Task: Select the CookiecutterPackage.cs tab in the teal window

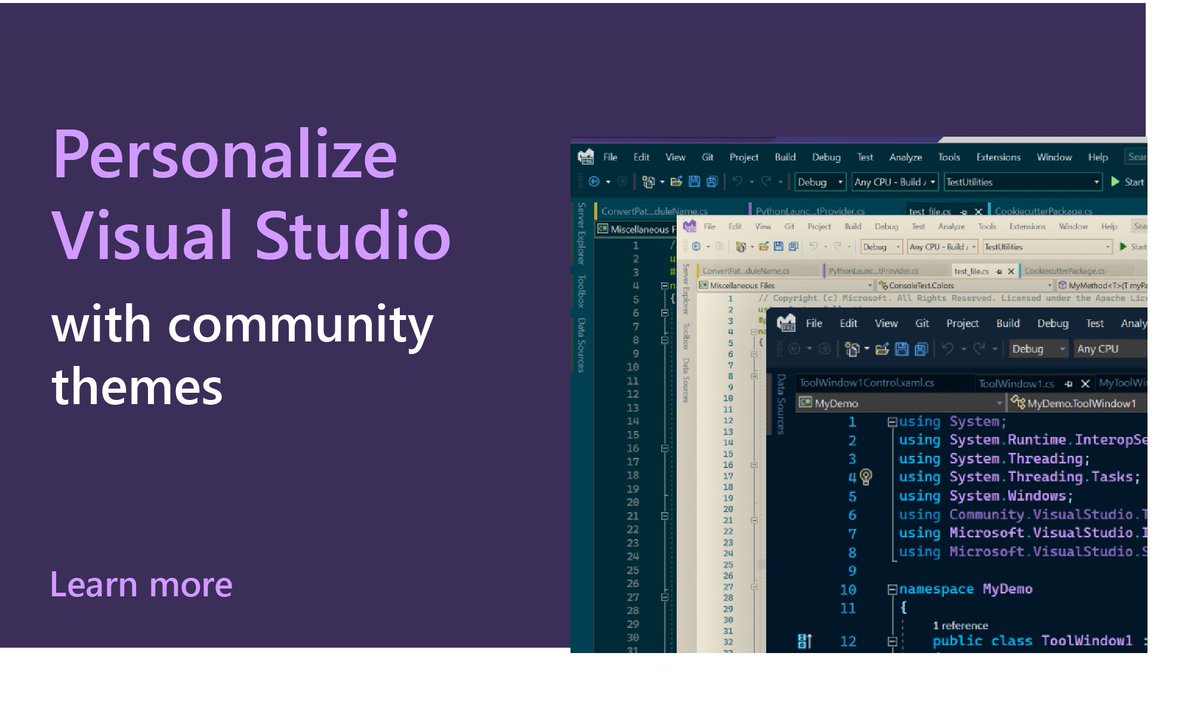Action: tap(1044, 211)
